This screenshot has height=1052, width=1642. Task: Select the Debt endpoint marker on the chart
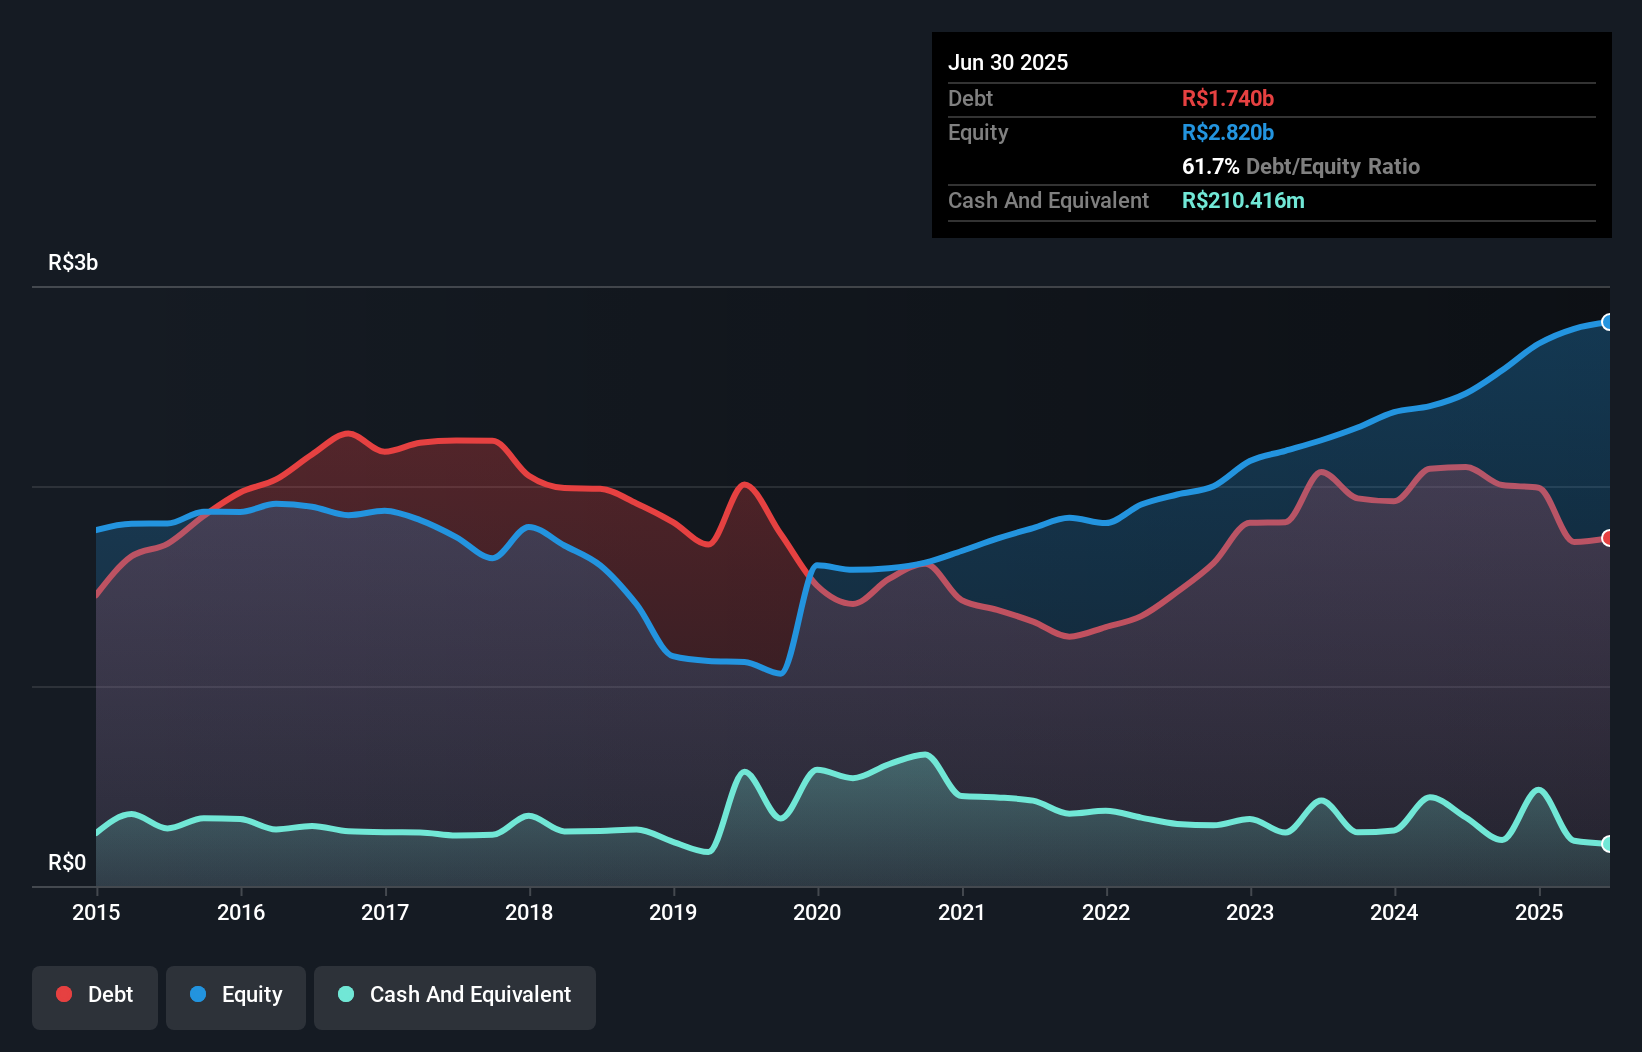pos(1608,538)
